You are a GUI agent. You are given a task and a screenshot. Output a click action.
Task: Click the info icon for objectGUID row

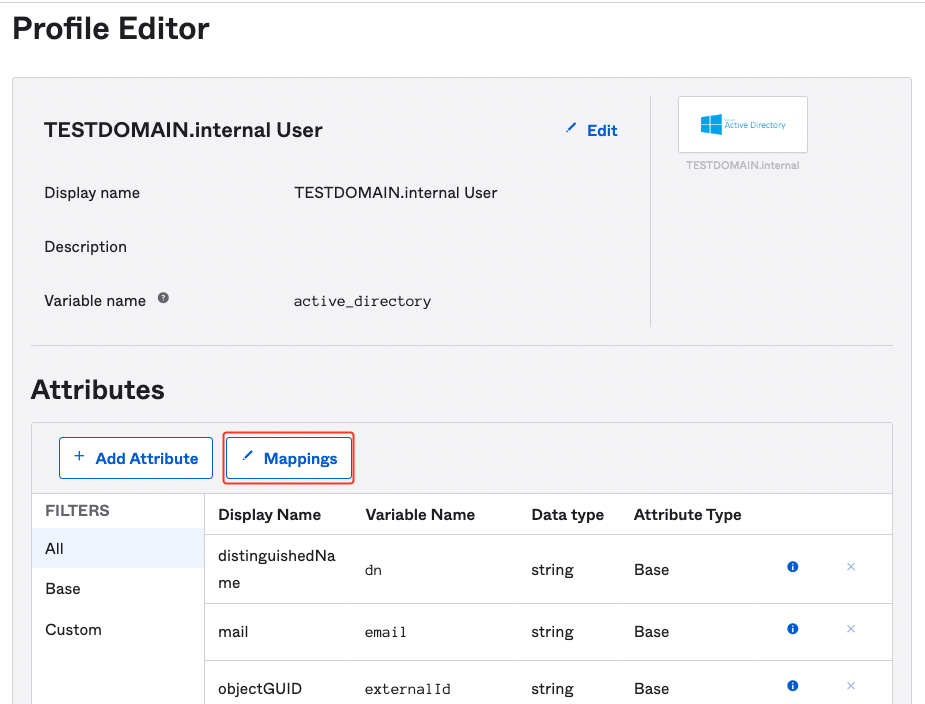tap(792, 686)
